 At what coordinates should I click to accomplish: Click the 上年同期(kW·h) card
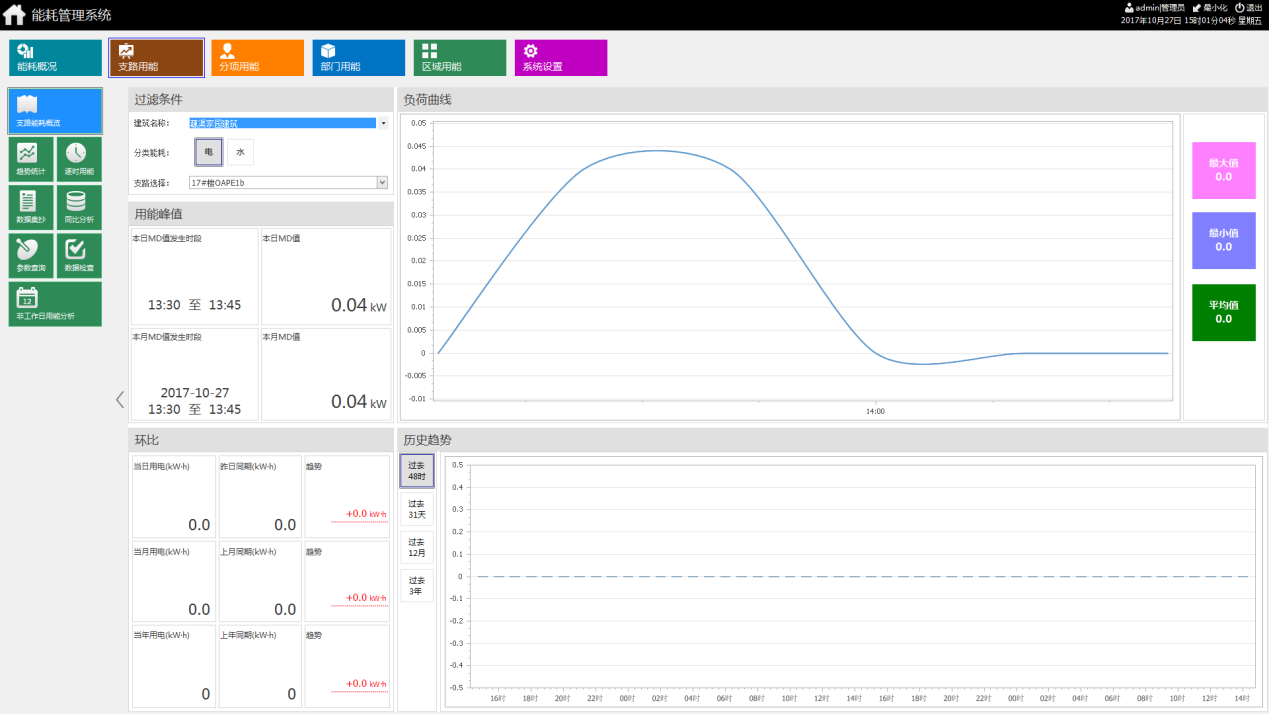pyautogui.click(x=259, y=666)
